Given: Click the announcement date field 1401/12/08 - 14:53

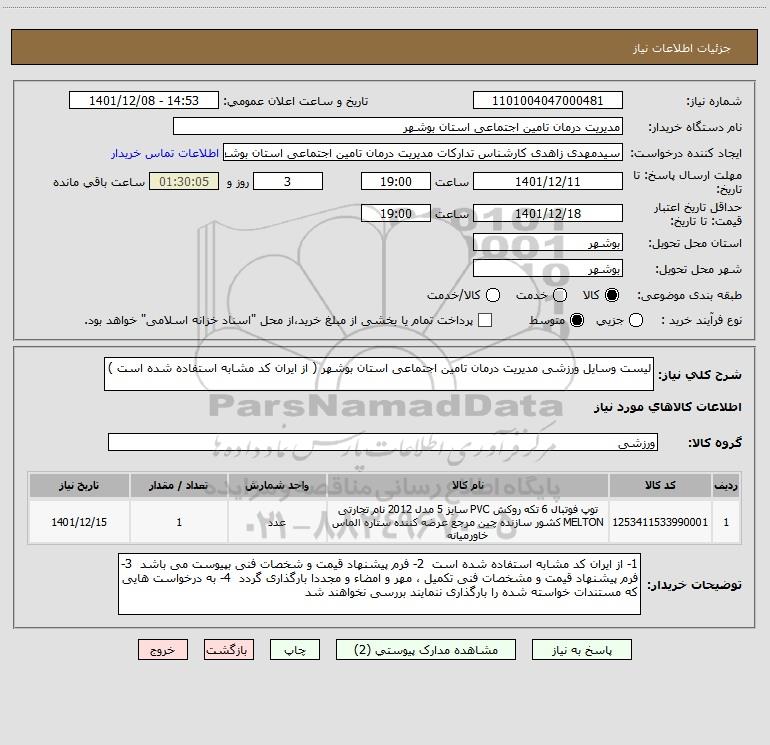Looking at the screenshot, I should coord(144,100).
